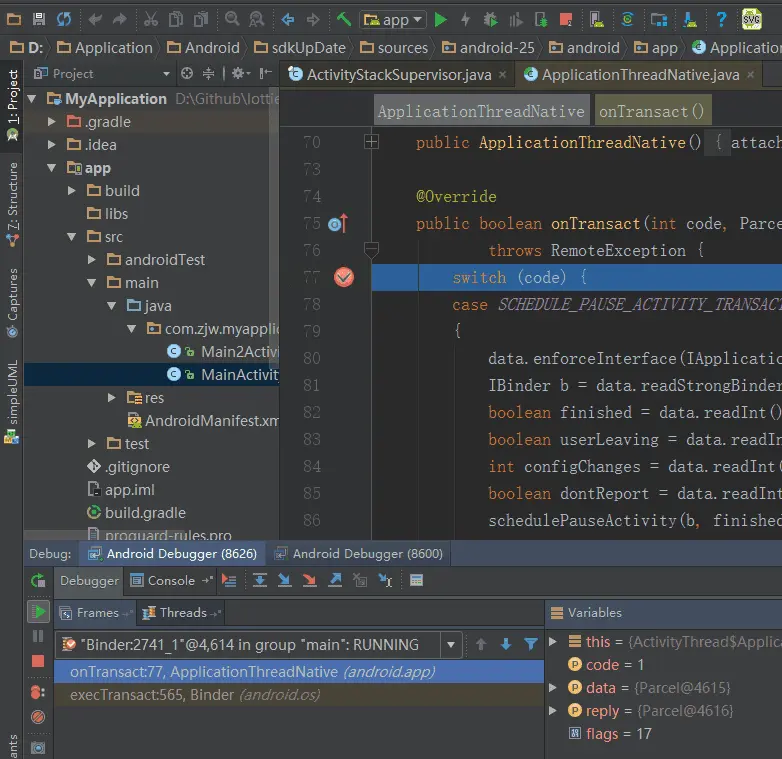Click the Debug app bug icon
The width and height of the screenshot is (782, 759).
(x=490, y=19)
